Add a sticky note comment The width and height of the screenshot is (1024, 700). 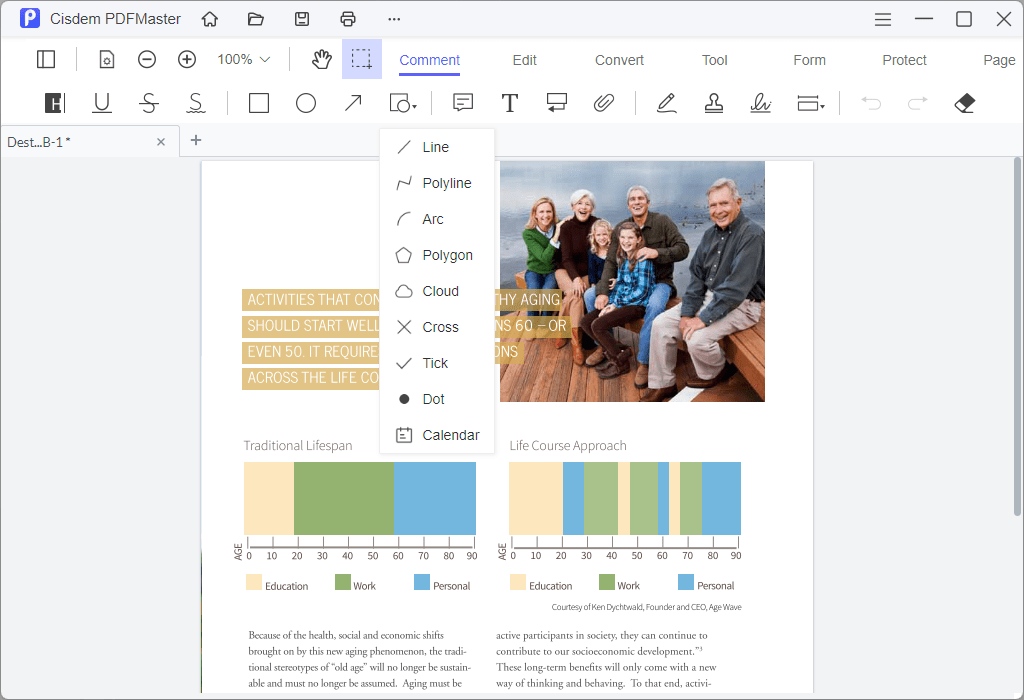point(463,103)
